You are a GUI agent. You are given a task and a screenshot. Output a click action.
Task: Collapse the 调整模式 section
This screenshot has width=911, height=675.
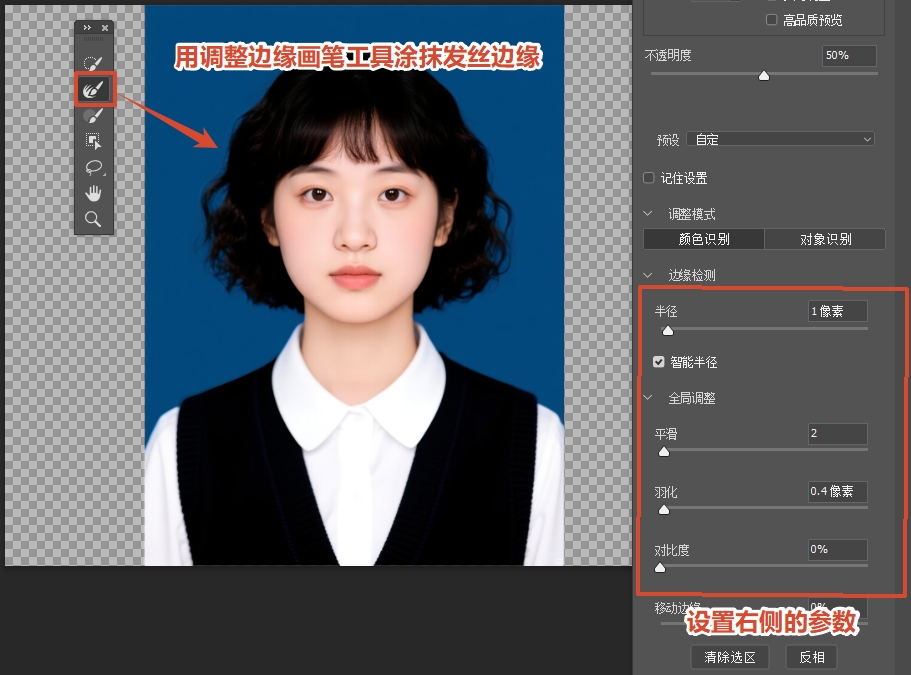646,213
